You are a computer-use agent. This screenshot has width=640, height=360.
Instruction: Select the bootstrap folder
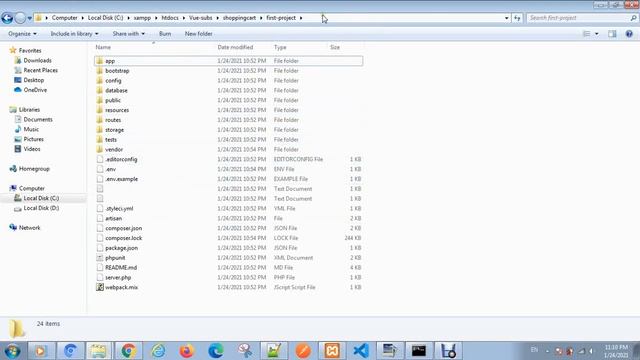(229, 71)
